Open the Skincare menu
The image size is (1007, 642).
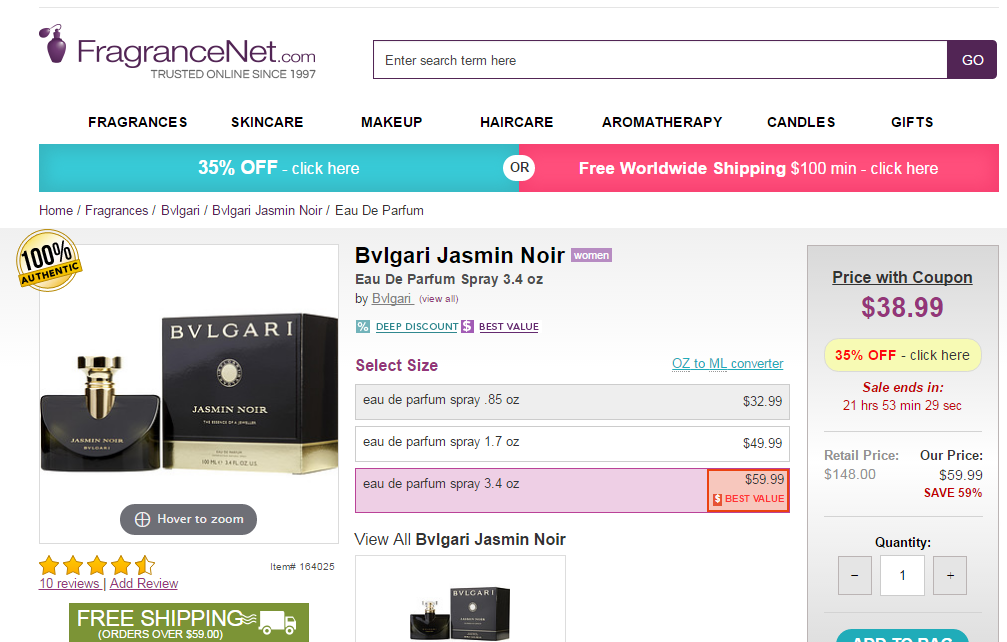tap(267, 122)
